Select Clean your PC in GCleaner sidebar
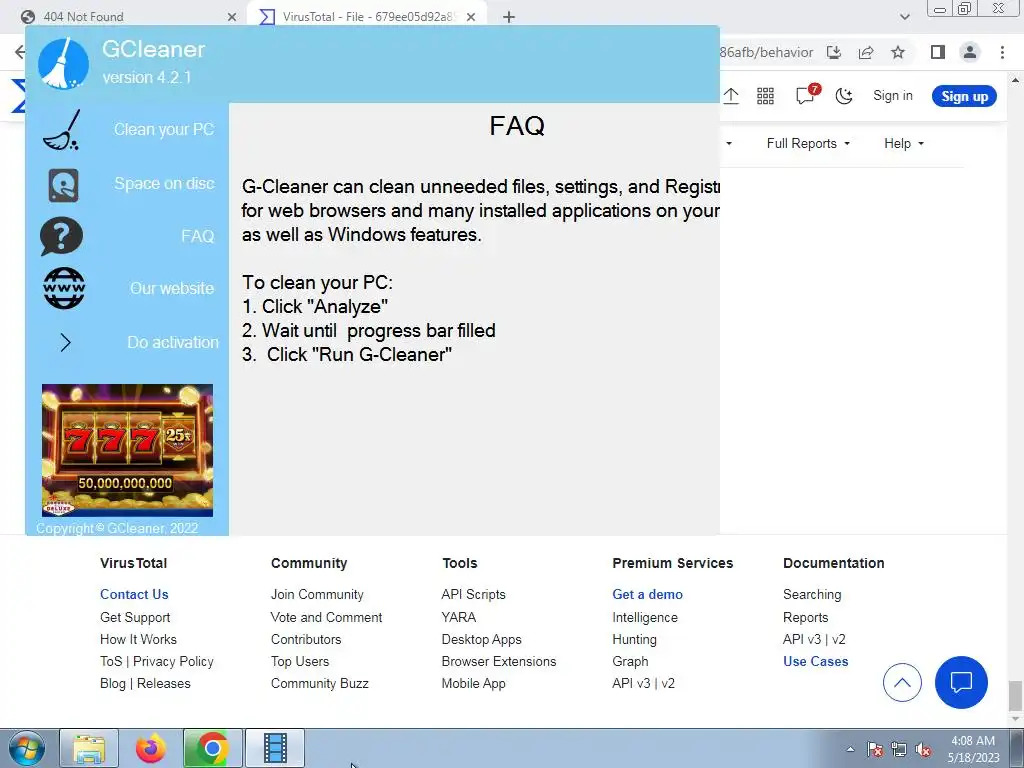Screen dimensions: 1024x768 pos(164,129)
